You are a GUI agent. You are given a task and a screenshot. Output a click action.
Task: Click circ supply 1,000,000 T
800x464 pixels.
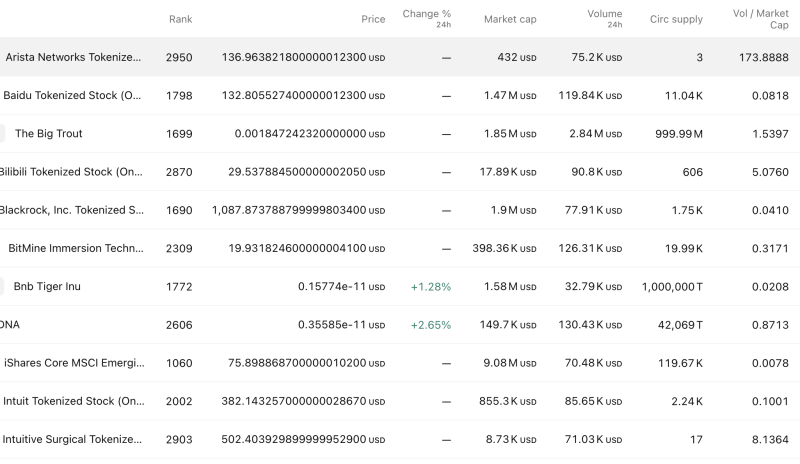point(672,287)
